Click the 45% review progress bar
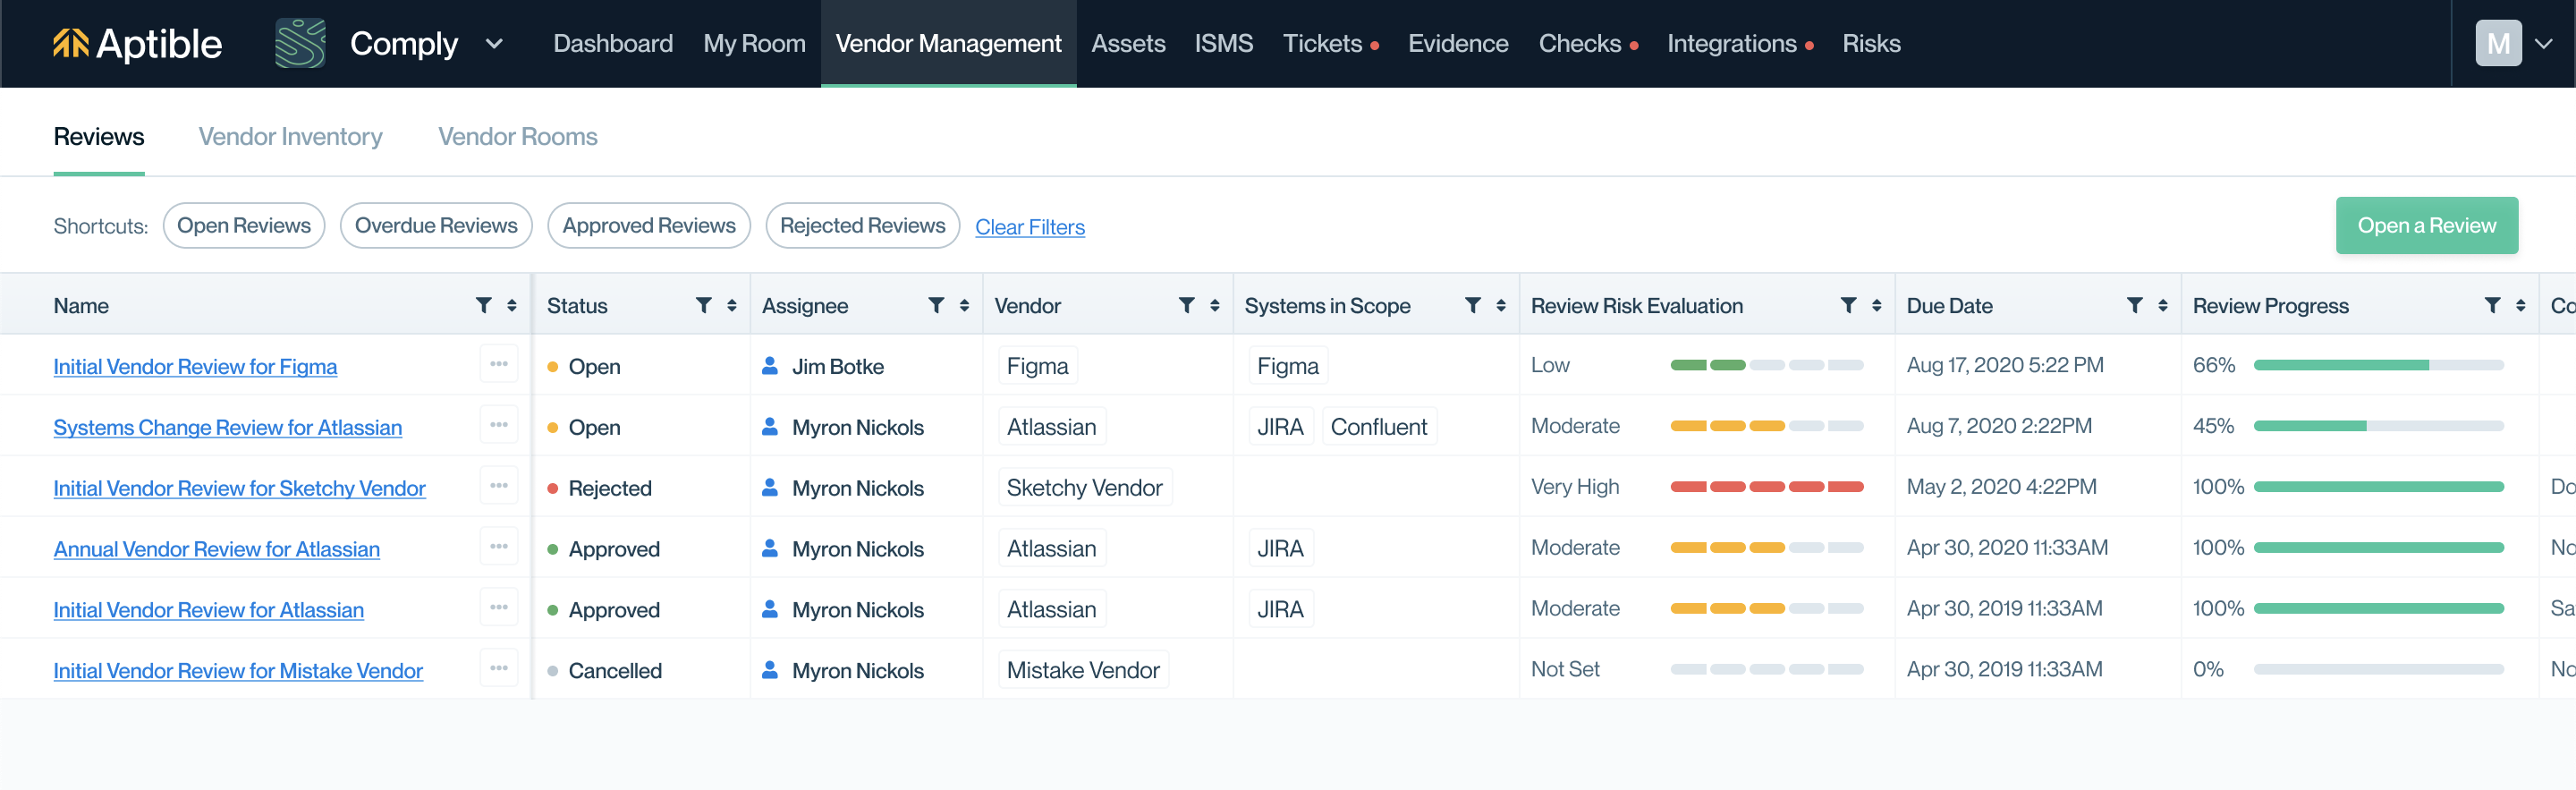The height and width of the screenshot is (790, 2576). click(x=2378, y=426)
